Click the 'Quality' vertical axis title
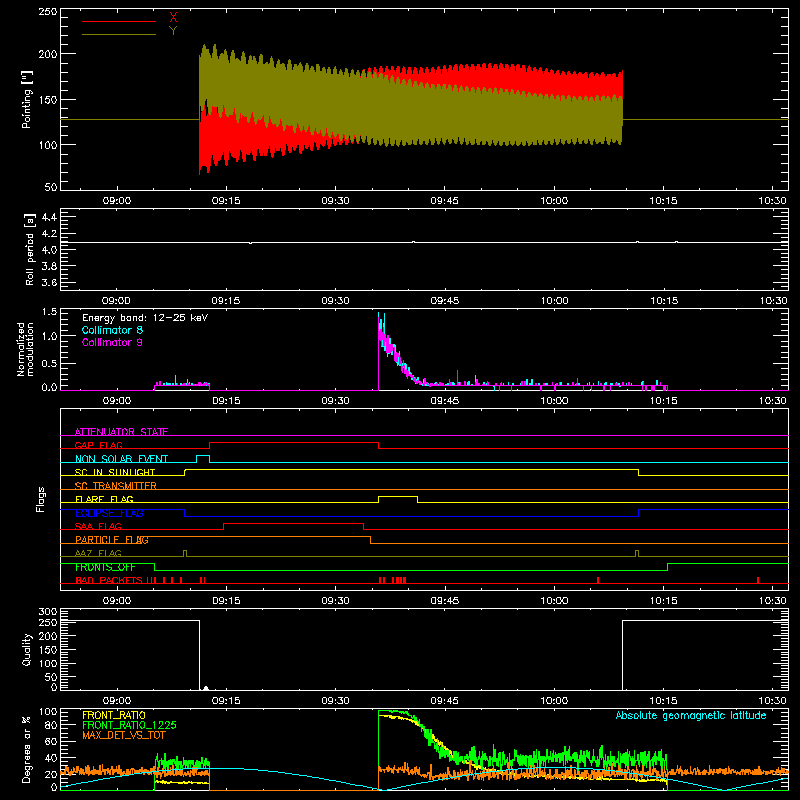The height and width of the screenshot is (800, 800). [x=27, y=649]
